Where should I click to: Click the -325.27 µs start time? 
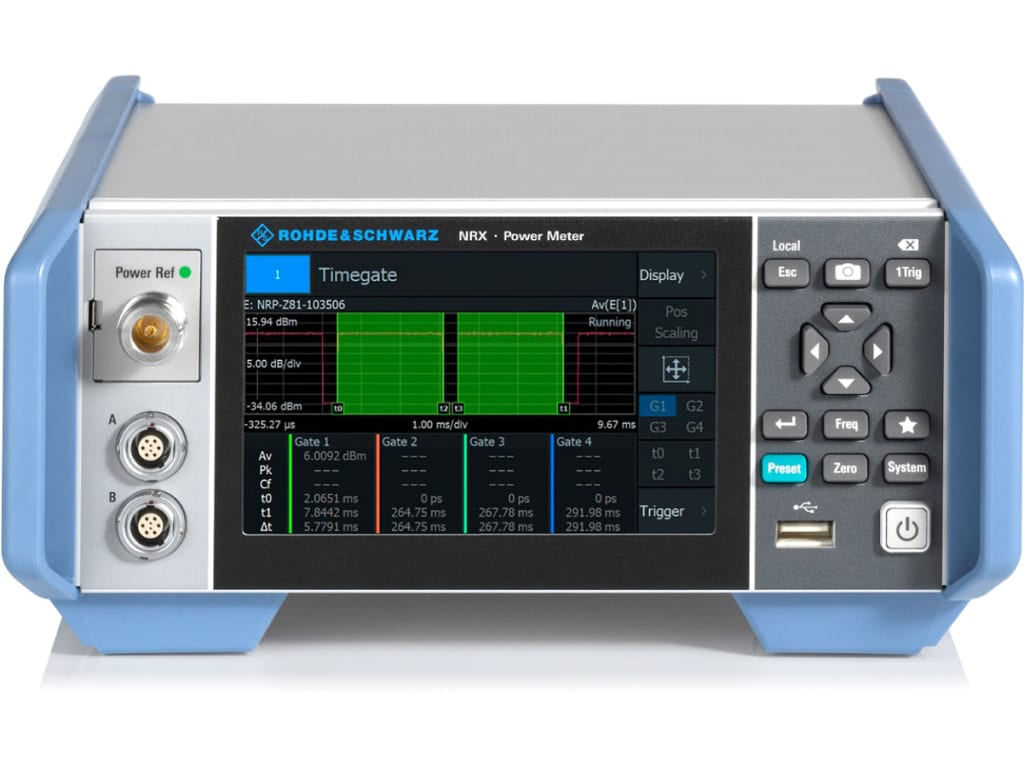click(270, 424)
